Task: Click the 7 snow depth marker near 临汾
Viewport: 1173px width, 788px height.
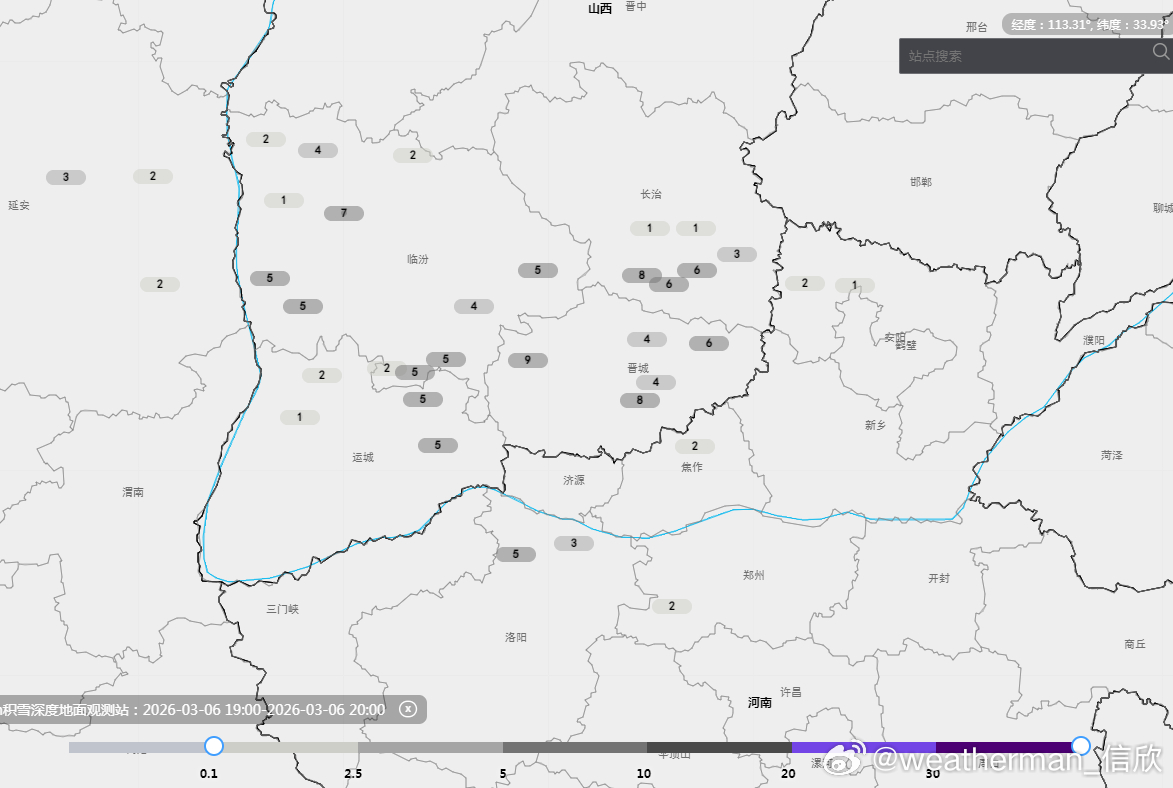Action: tap(343, 212)
